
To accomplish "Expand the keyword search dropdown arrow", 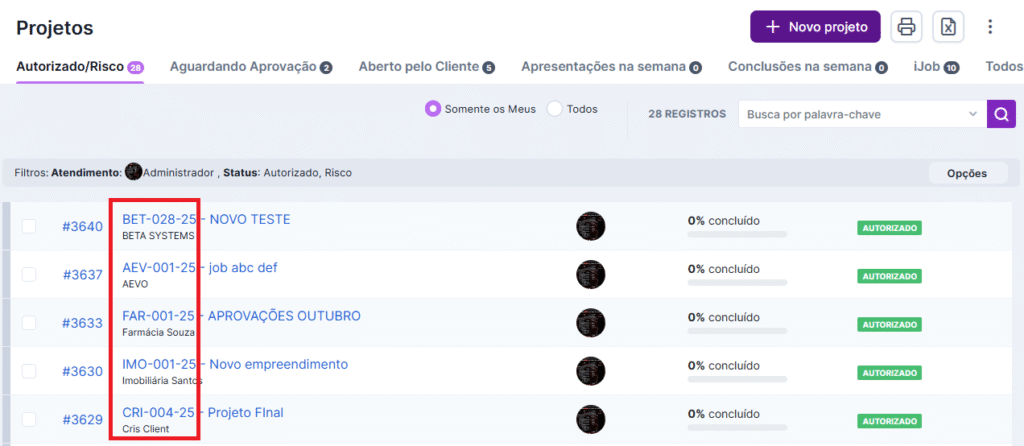I will 973,114.
